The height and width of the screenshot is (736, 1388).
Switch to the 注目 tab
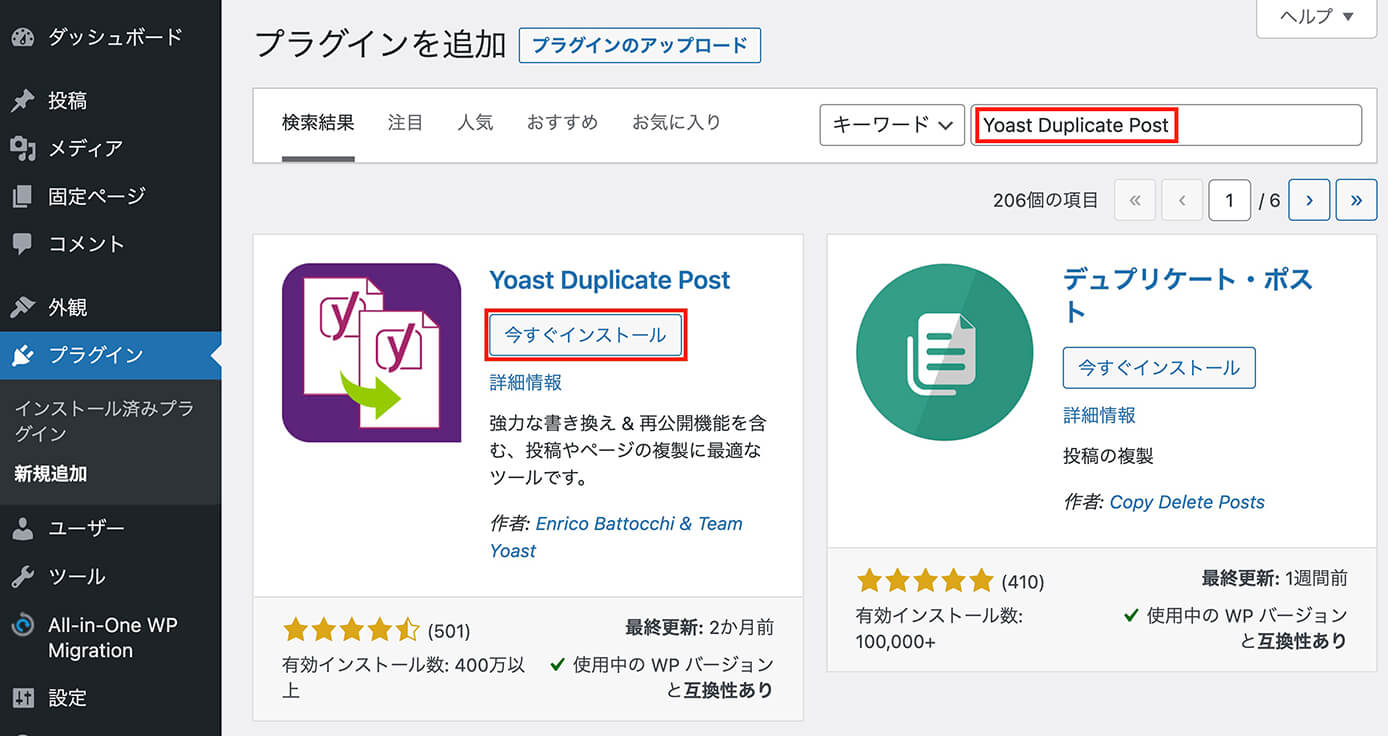pyautogui.click(x=405, y=123)
